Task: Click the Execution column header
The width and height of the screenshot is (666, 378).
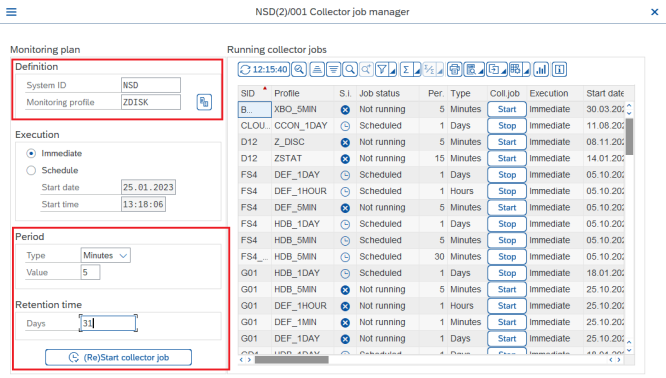Action: click(555, 93)
